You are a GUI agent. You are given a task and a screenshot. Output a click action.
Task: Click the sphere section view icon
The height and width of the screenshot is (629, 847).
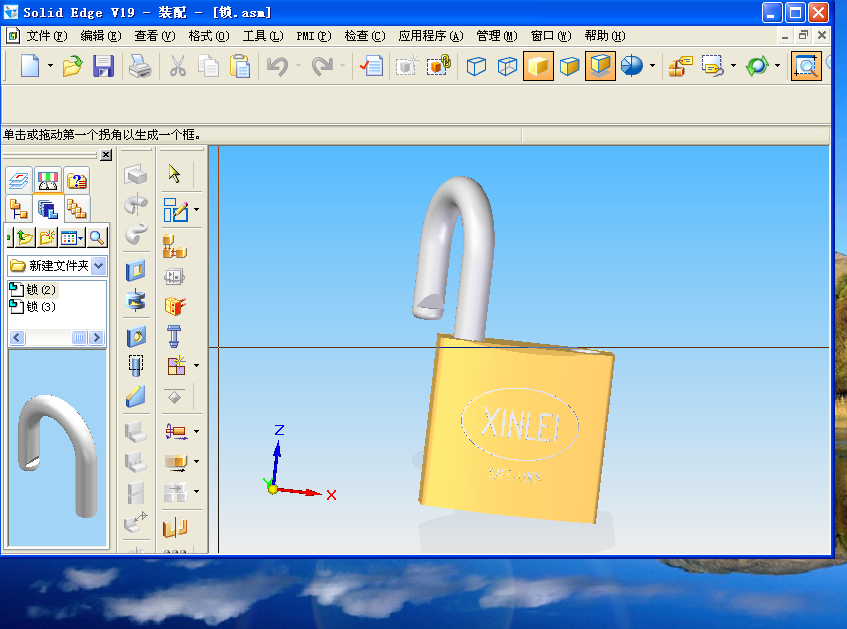point(631,66)
